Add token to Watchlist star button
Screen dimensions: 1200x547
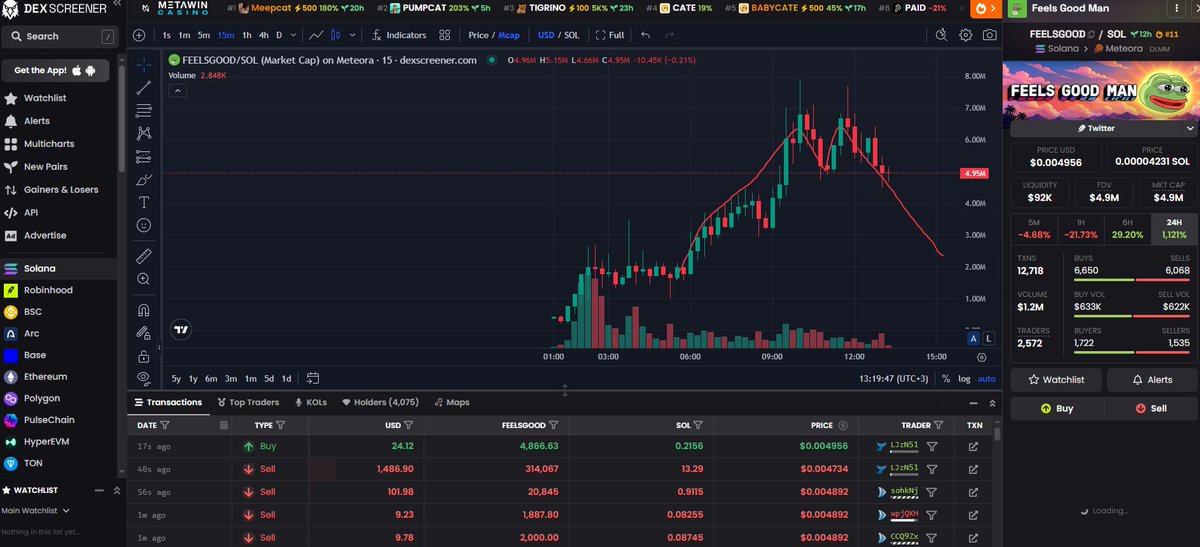point(1056,380)
